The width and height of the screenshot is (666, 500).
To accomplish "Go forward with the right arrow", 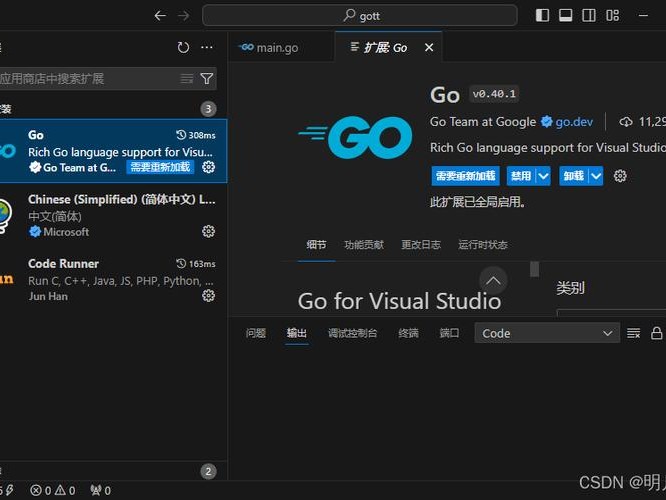I will tap(183, 16).
